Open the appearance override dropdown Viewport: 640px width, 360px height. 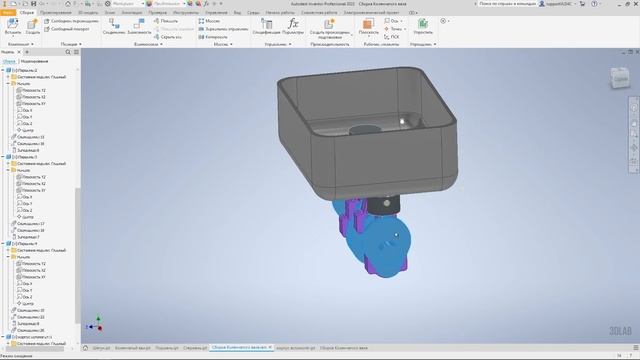coord(169,4)
